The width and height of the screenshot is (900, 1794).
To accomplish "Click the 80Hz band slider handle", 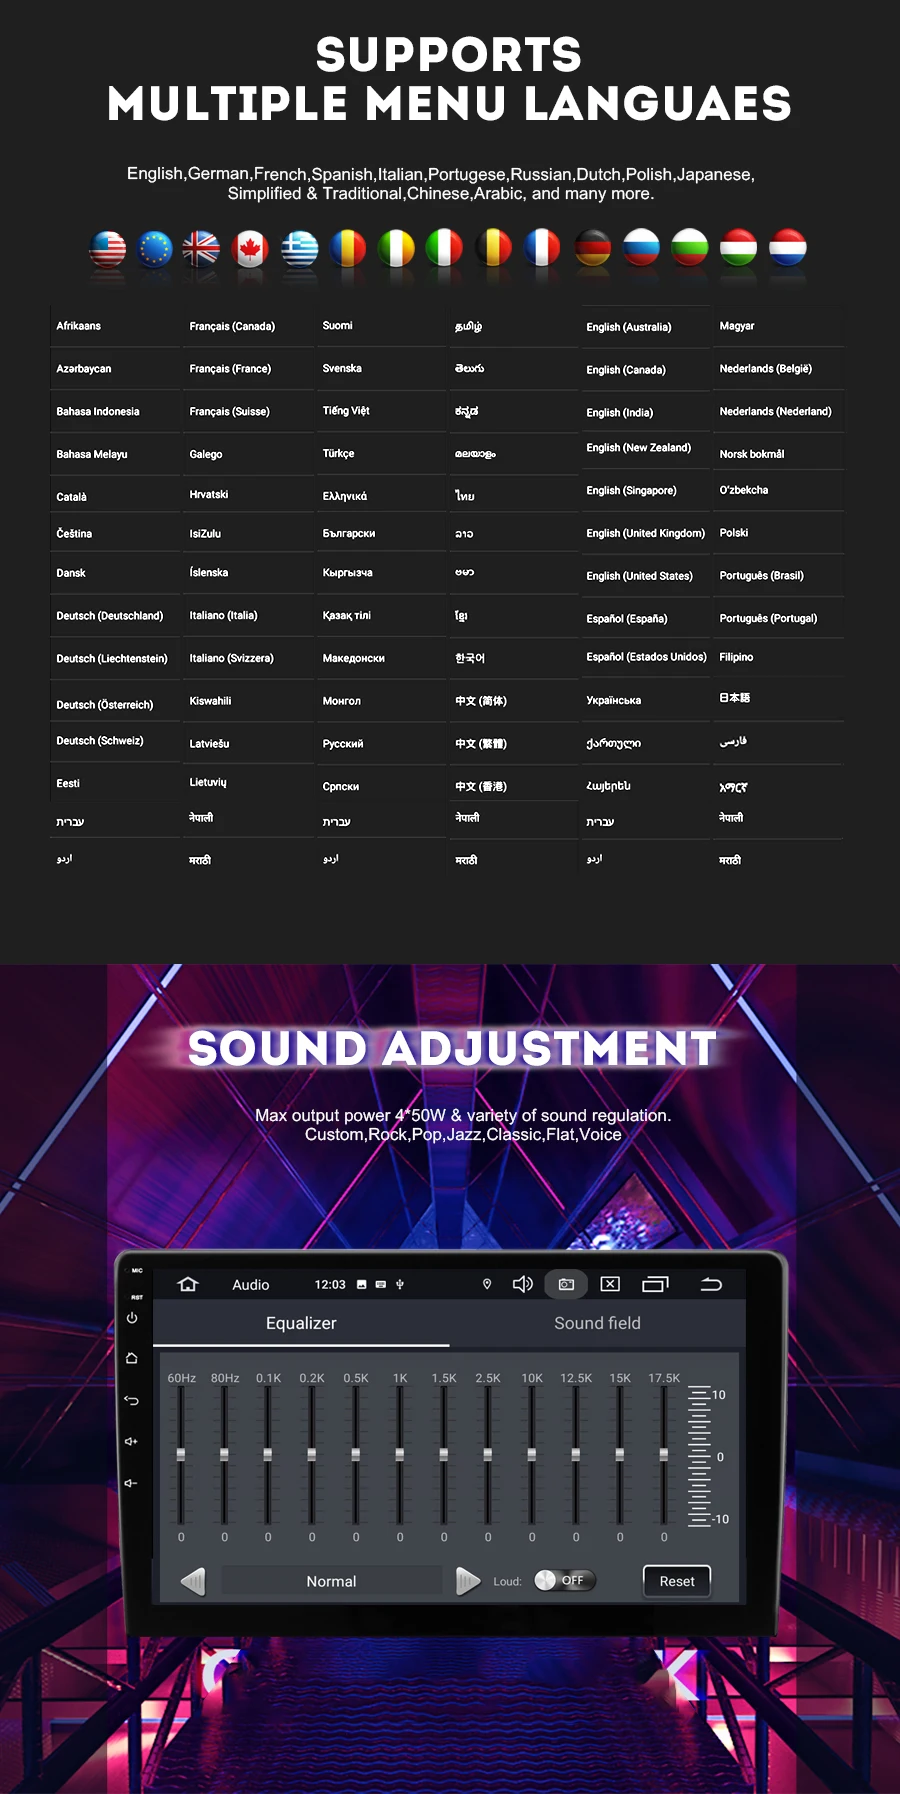I will click(224, 1455).
